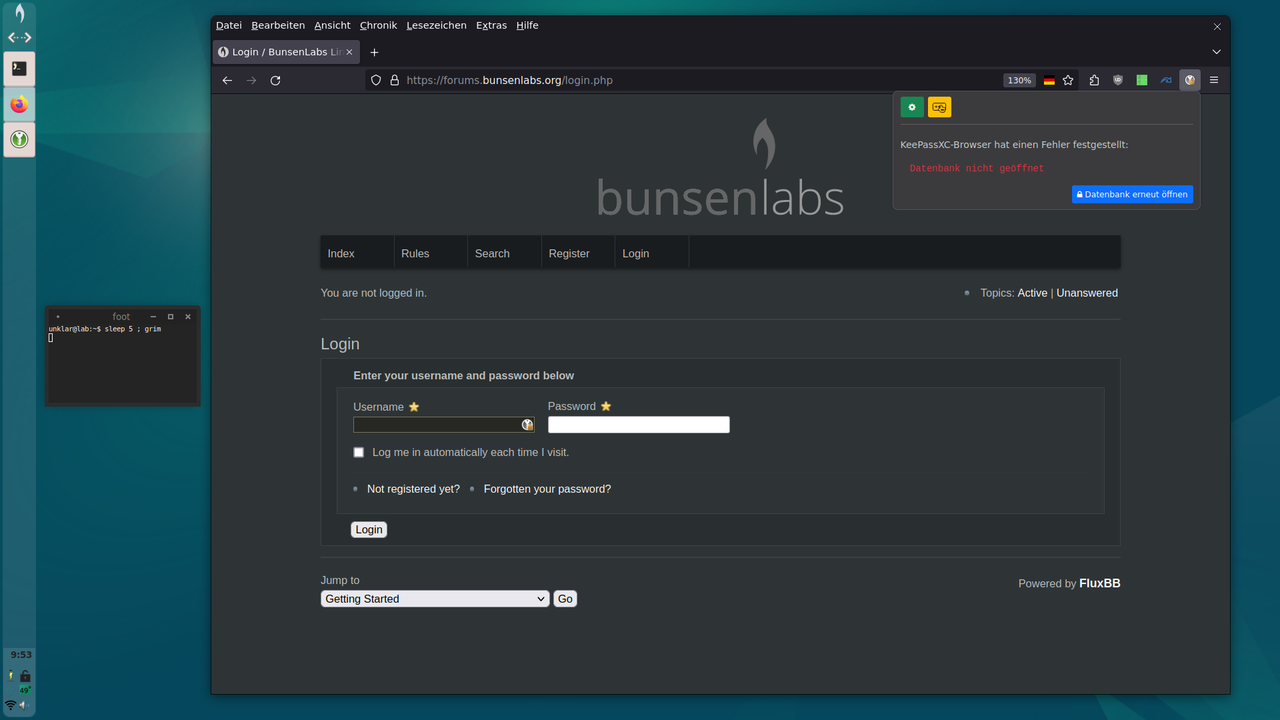Click the Firefox icon in the side panel
Viewport: 1280px width, 720px height.
tap(19, 104)
